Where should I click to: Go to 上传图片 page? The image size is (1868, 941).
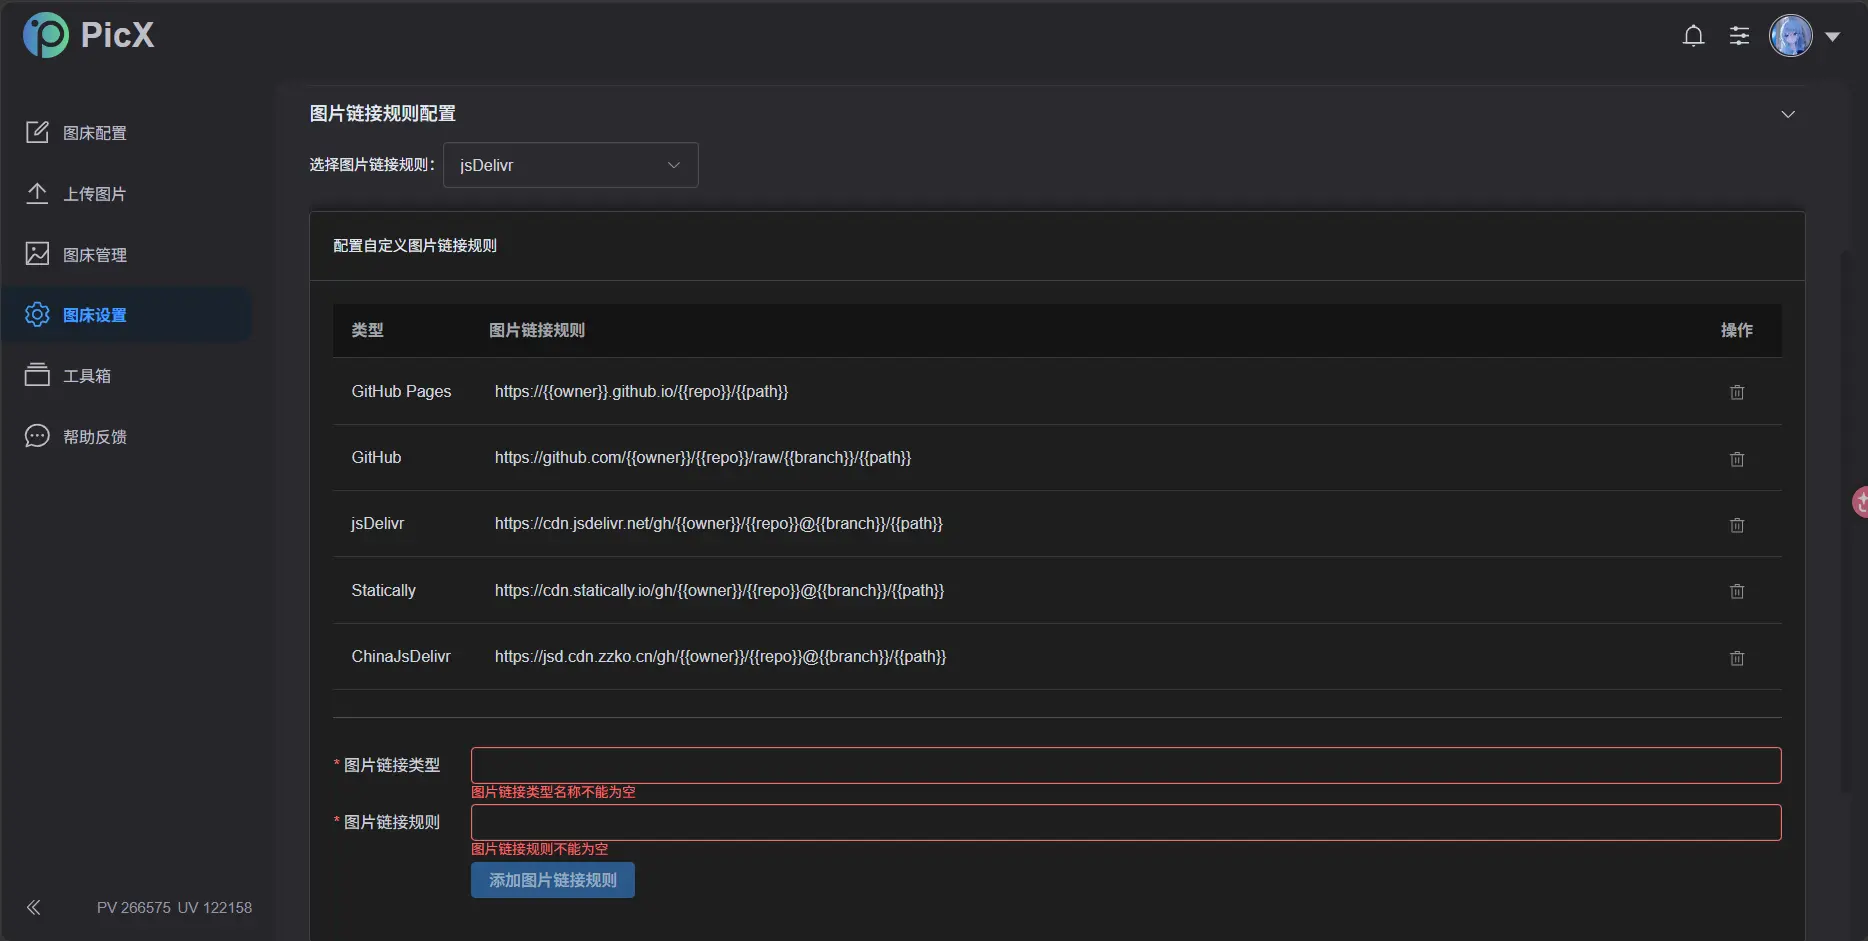click(127, 194)
